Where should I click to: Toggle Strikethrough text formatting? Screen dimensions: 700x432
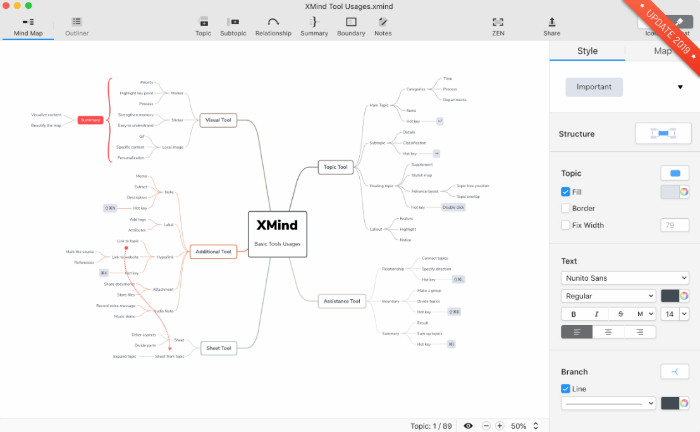tap(620, 314)
